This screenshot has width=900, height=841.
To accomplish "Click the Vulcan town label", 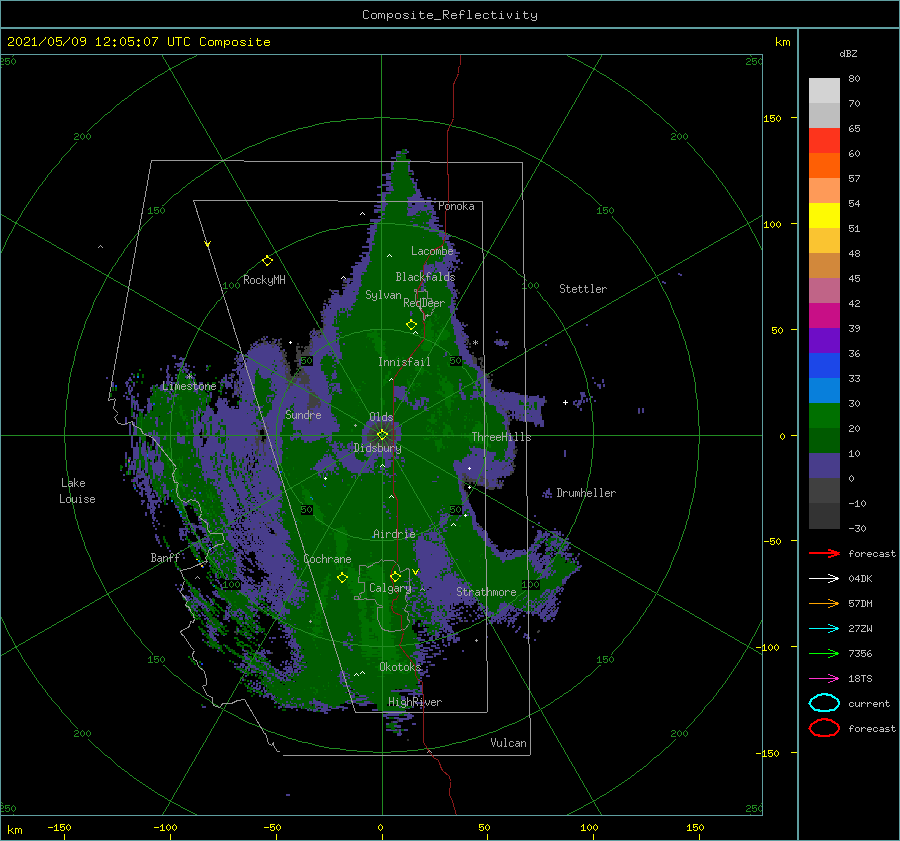I will (x=508, y=743).
